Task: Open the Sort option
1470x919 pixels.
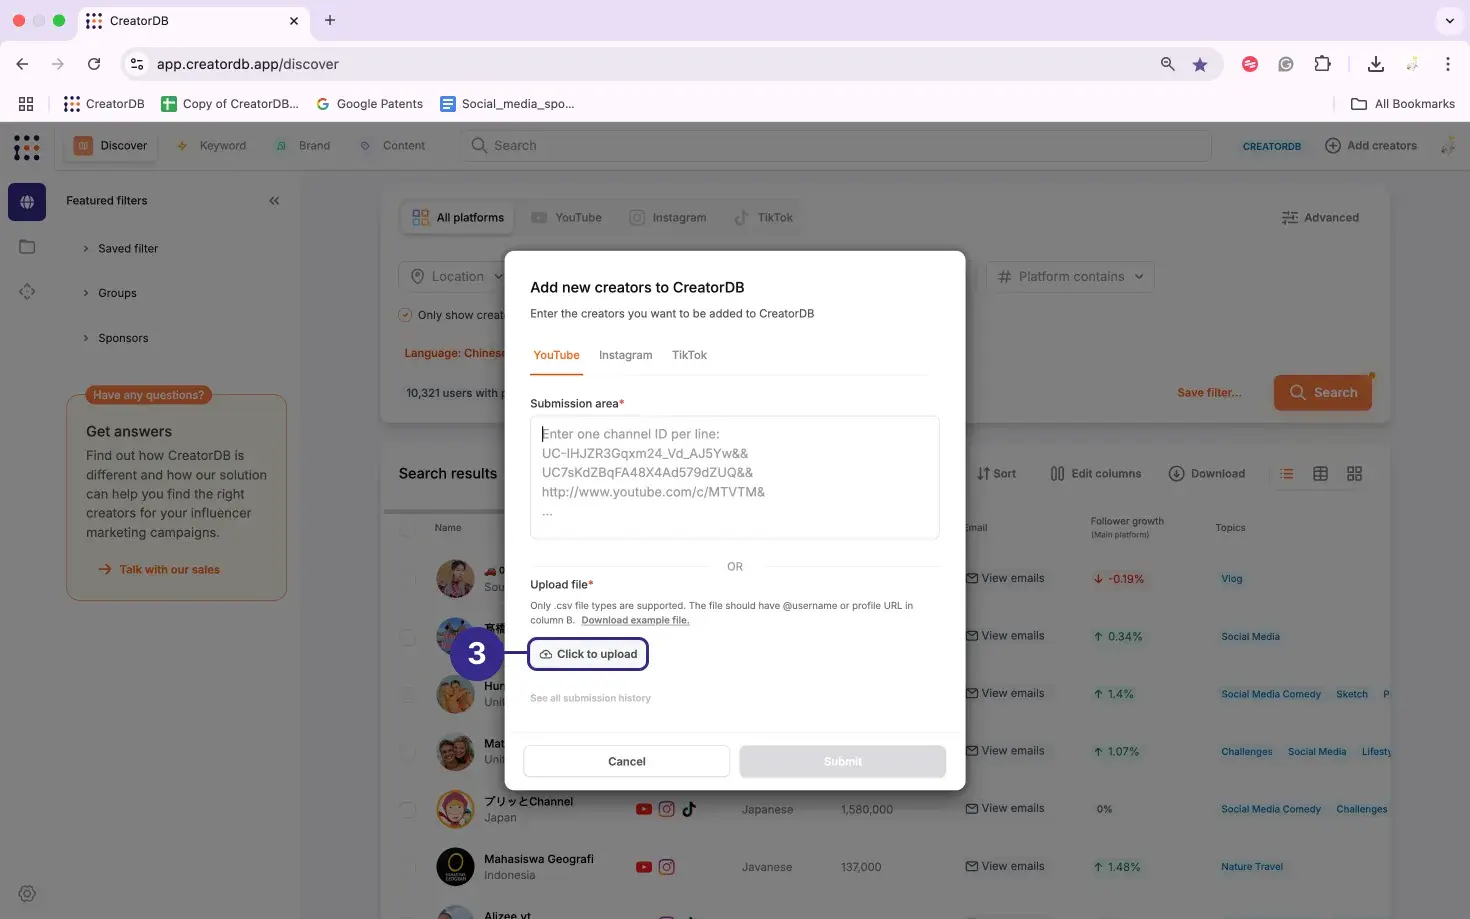Action: click(x=996, y=474)
